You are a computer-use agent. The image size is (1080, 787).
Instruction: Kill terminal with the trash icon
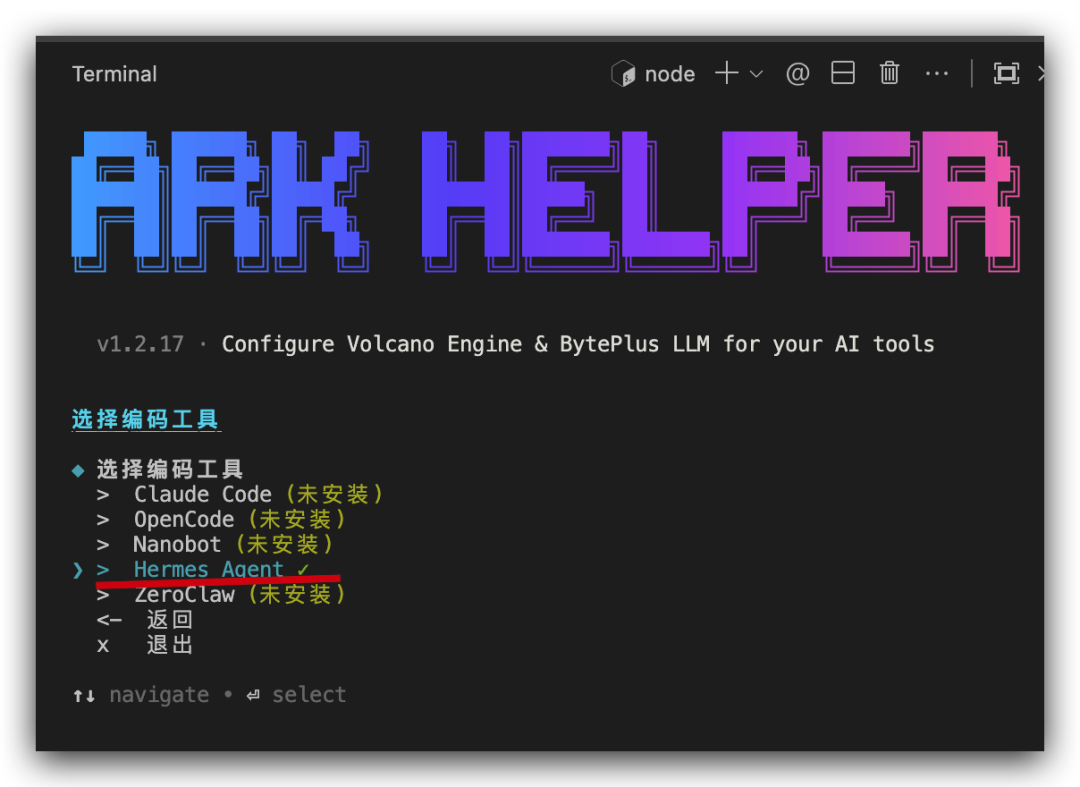pos(889,72)
